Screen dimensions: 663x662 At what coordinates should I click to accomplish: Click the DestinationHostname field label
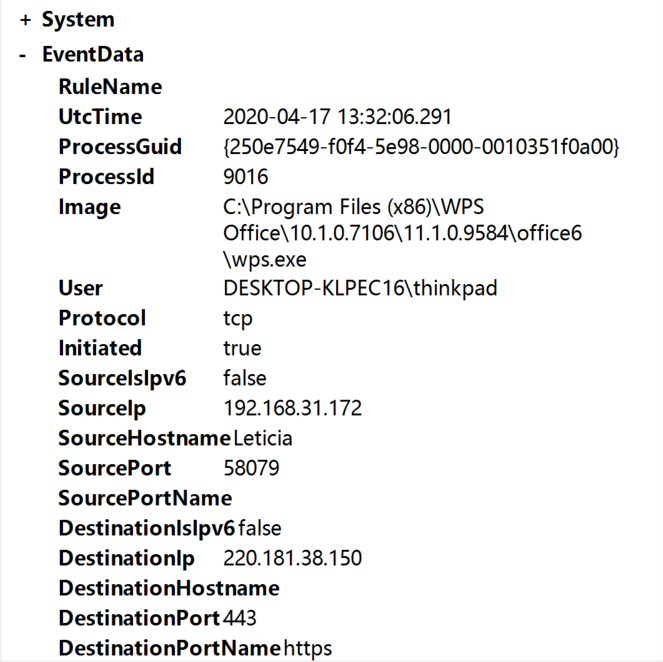tap(169, 588)
